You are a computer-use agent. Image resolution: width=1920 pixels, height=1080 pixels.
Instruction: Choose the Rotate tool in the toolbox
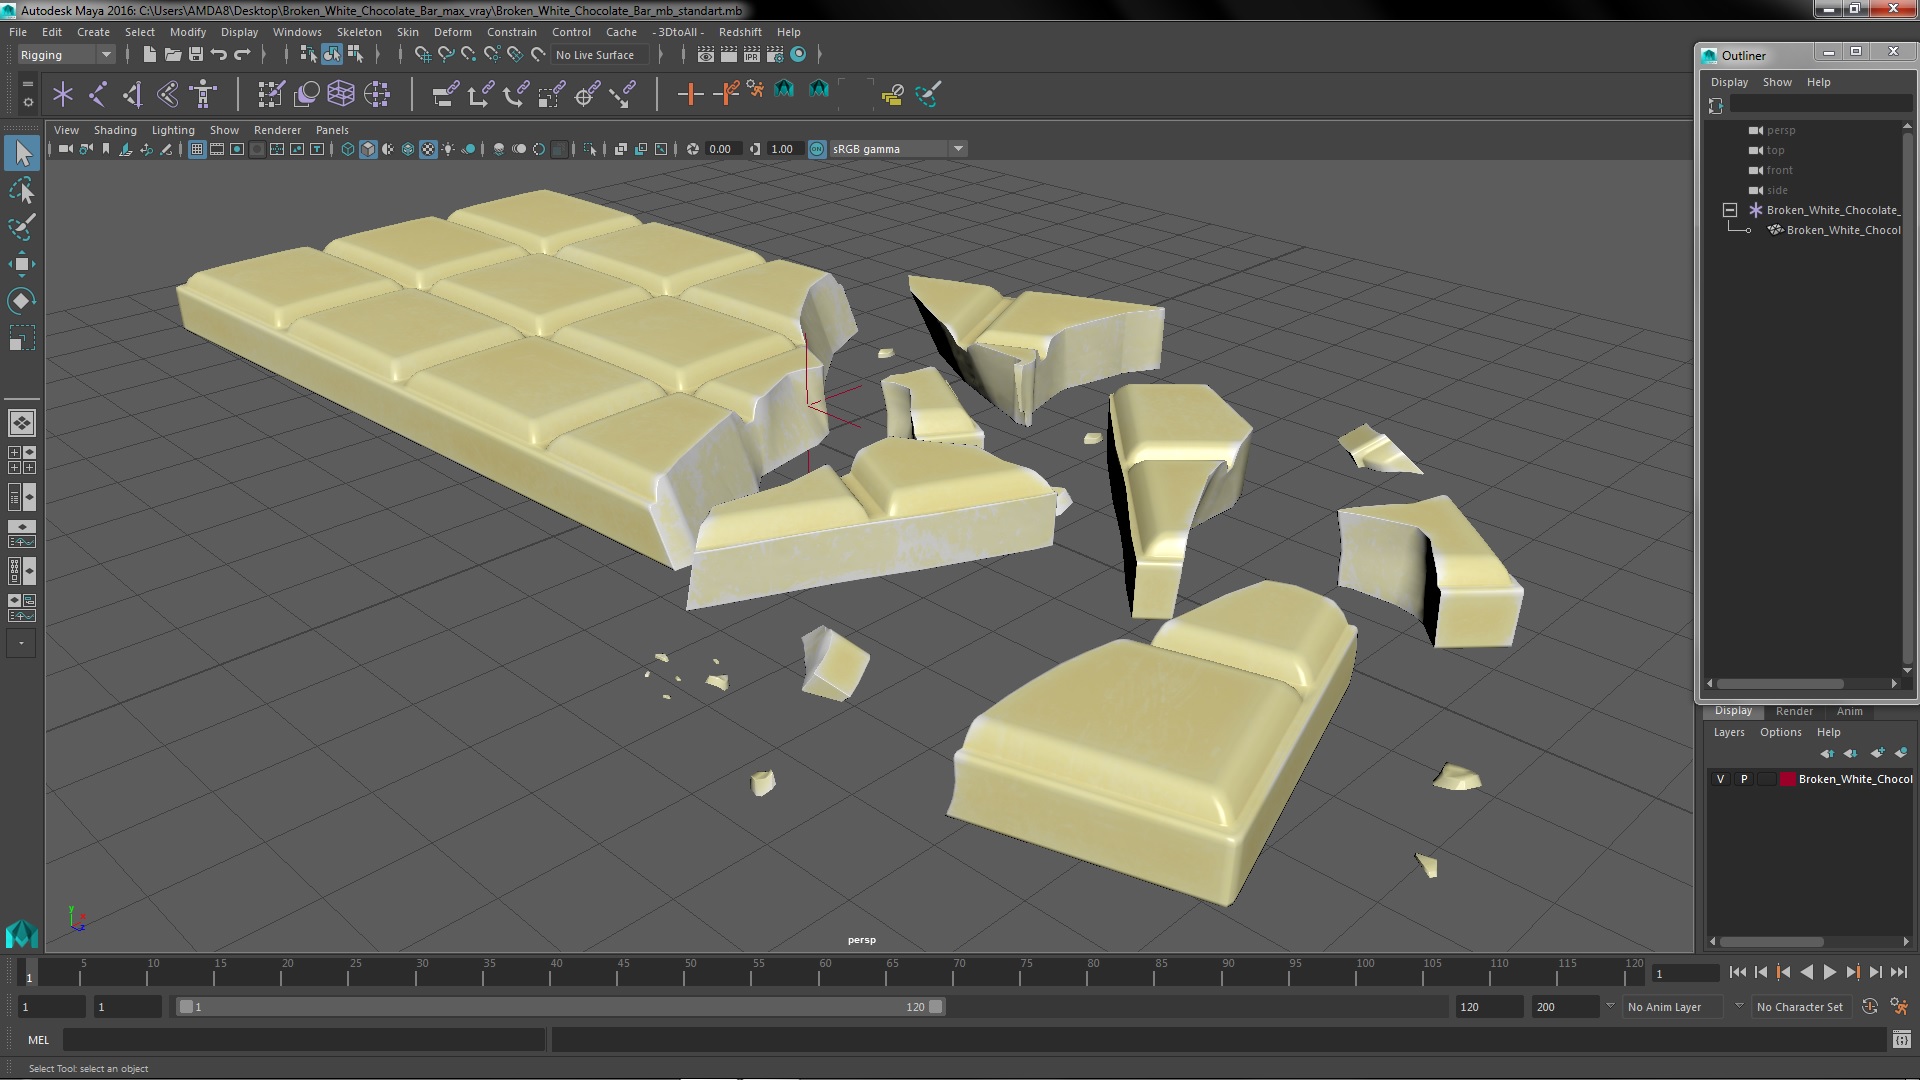click(21, 301)
